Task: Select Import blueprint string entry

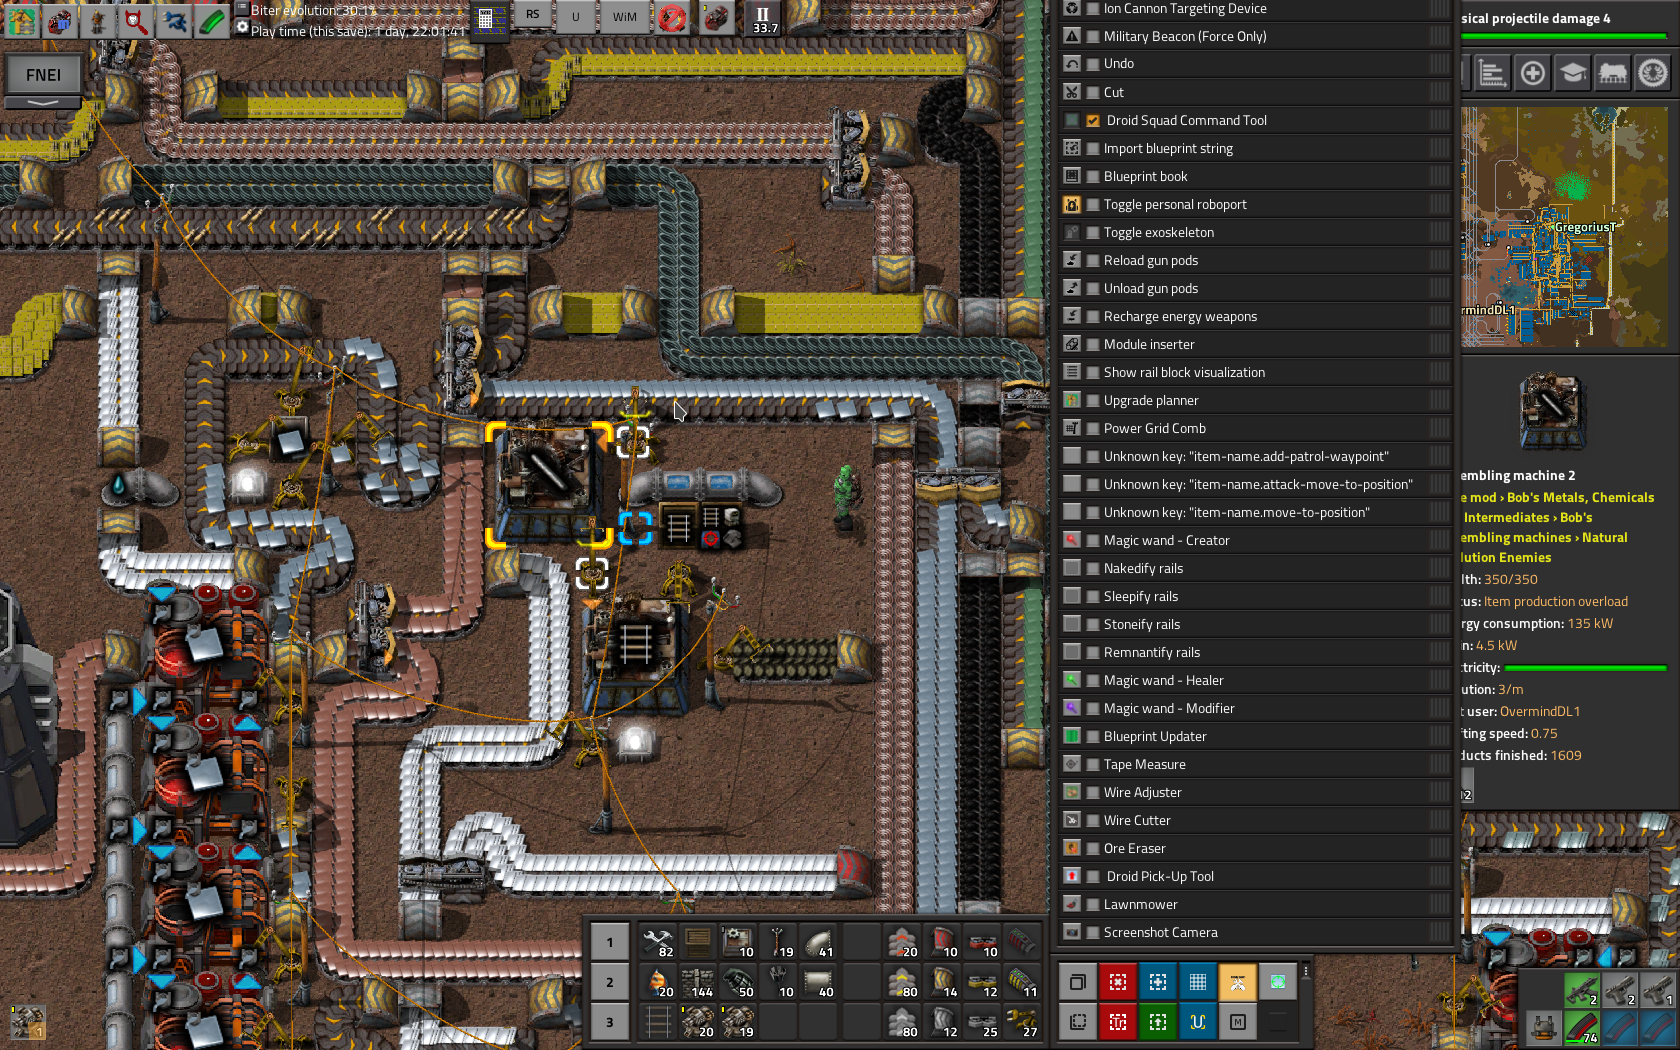Action: (x=1256, y=148)
